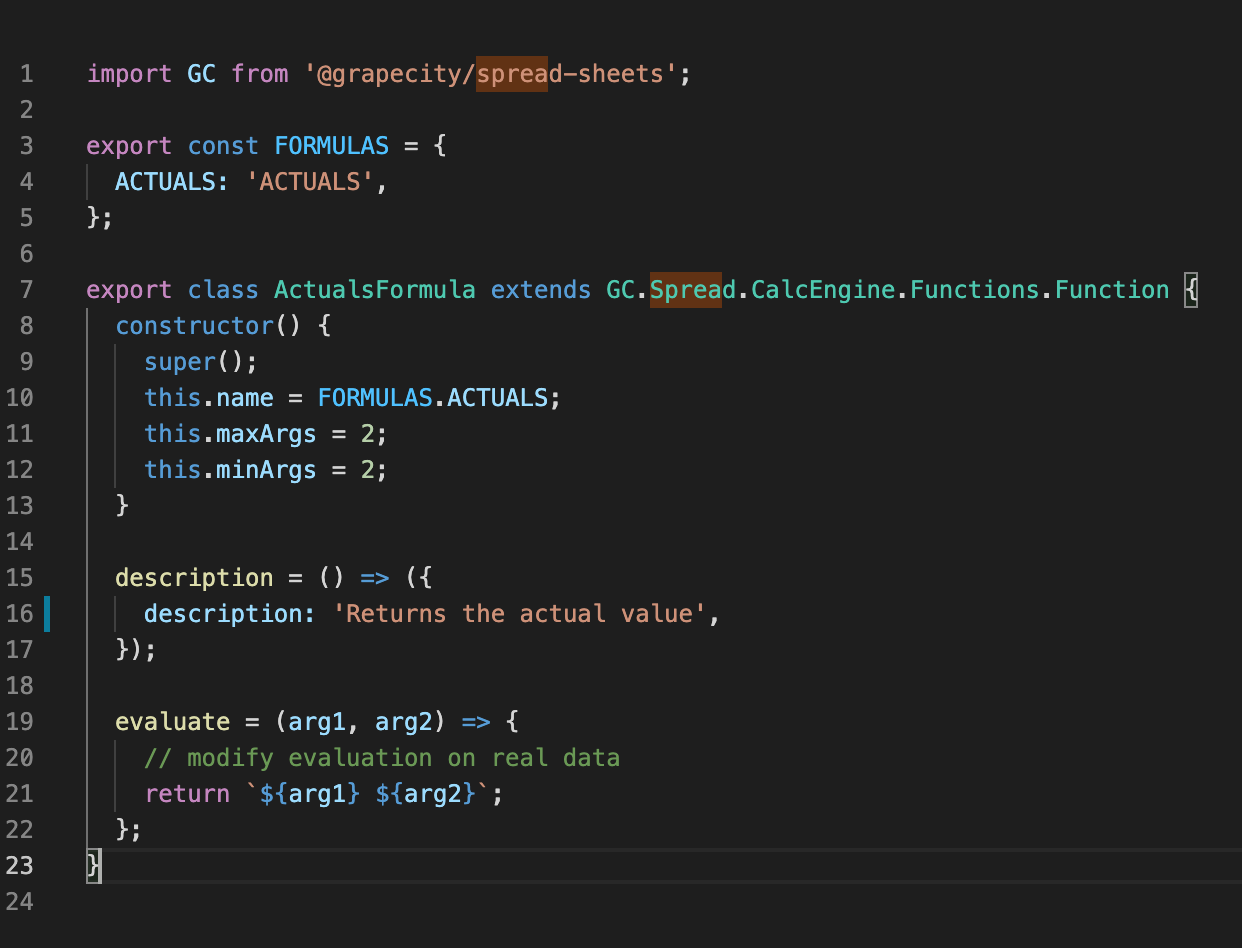Viewport: 1242px width, 948px height.
Task: Click FORMULAS in the const declaration on line 3
Action: click(x=331, y=145)
